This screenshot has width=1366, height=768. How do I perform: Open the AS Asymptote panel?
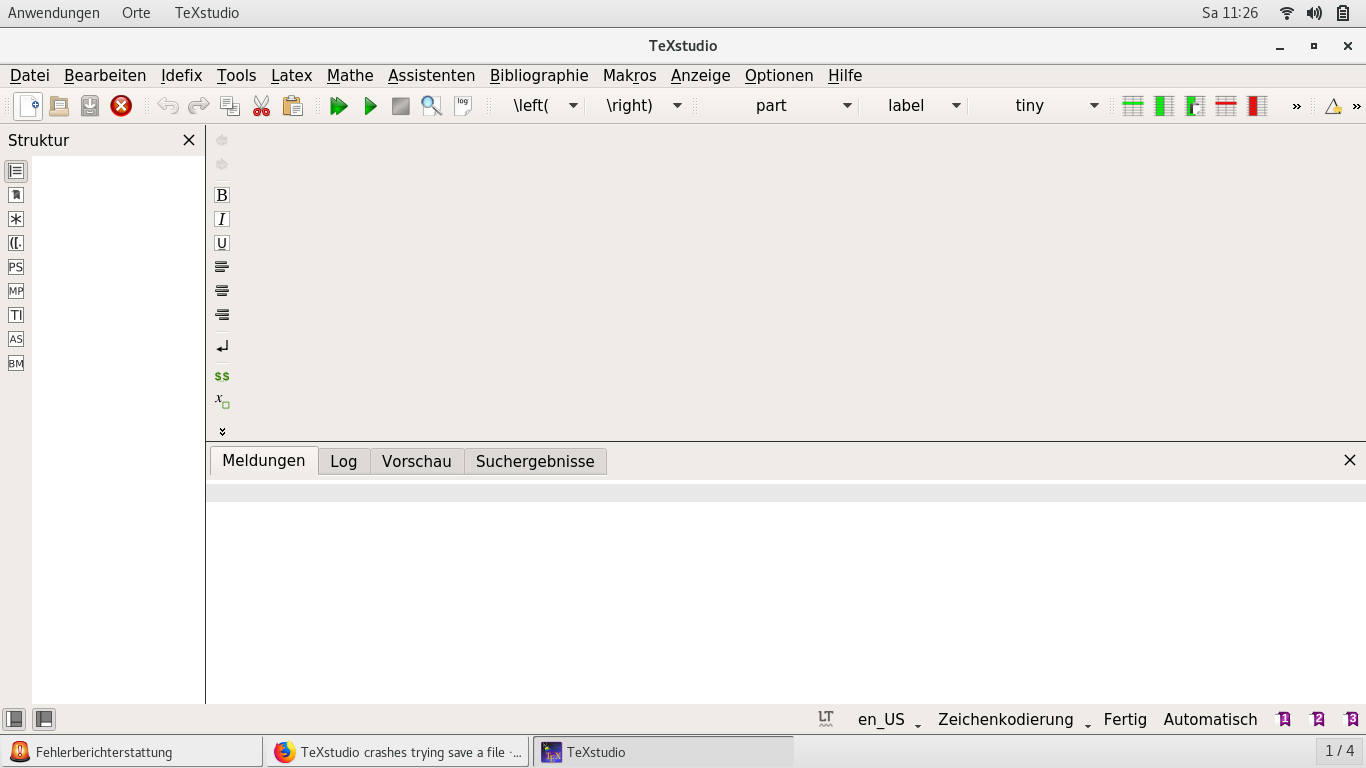(x=16, y=339)
